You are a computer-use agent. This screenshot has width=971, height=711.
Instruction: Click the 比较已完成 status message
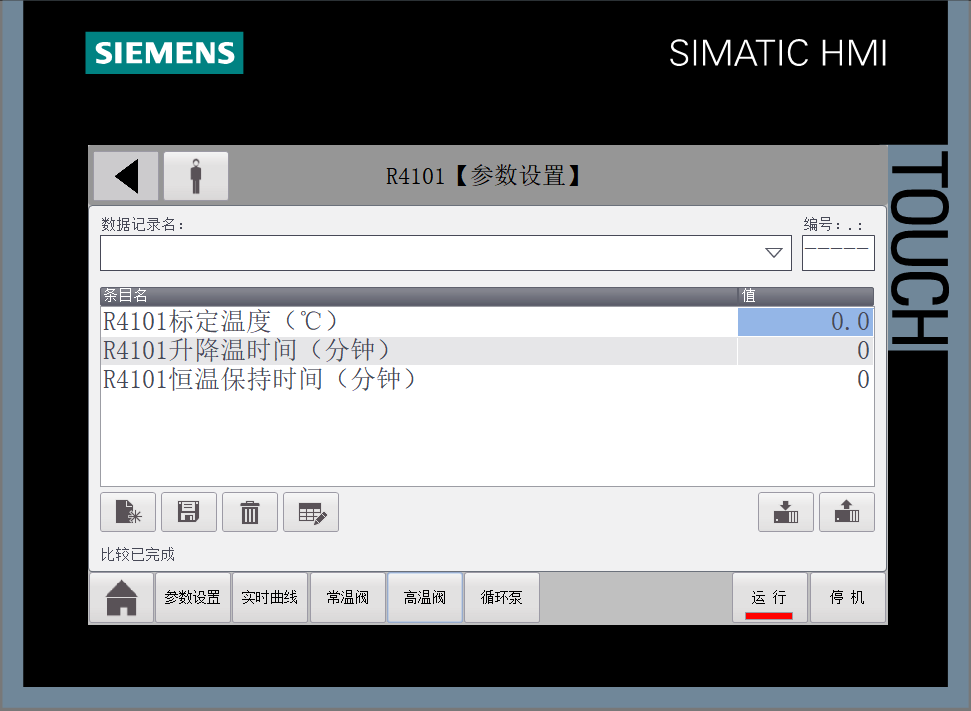[x=137, y=554]
